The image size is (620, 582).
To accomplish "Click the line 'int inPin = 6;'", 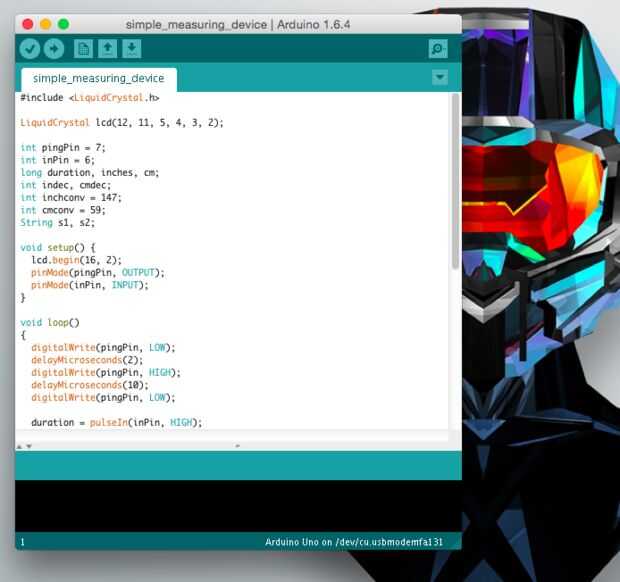I will coord(58,160).
